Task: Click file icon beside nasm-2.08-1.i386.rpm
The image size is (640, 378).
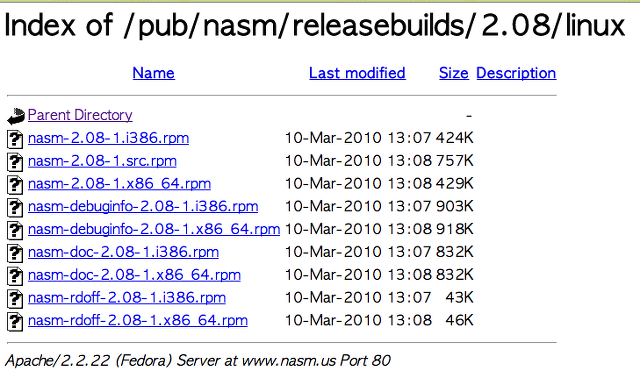Action: coord(15,139)
